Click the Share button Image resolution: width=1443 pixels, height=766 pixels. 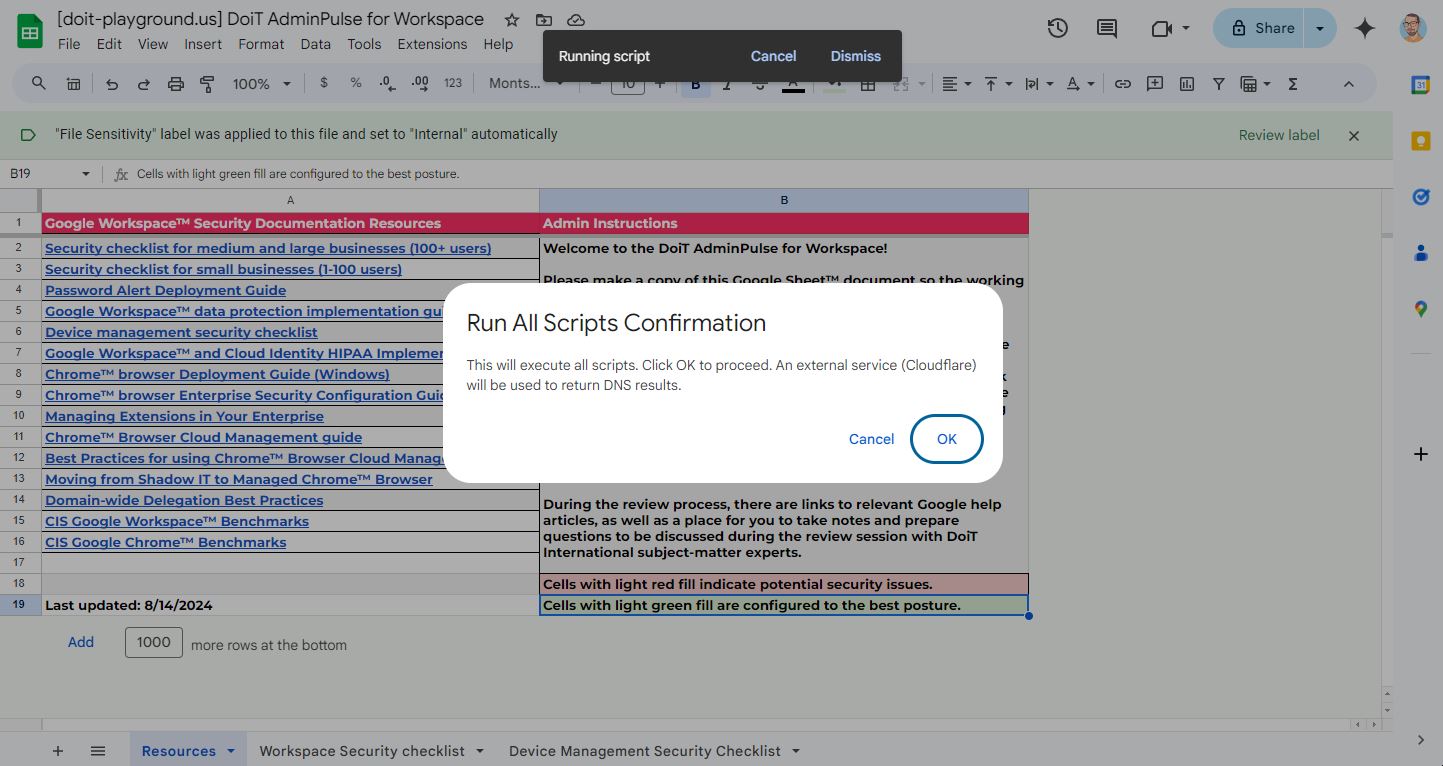coord(1262,28)
